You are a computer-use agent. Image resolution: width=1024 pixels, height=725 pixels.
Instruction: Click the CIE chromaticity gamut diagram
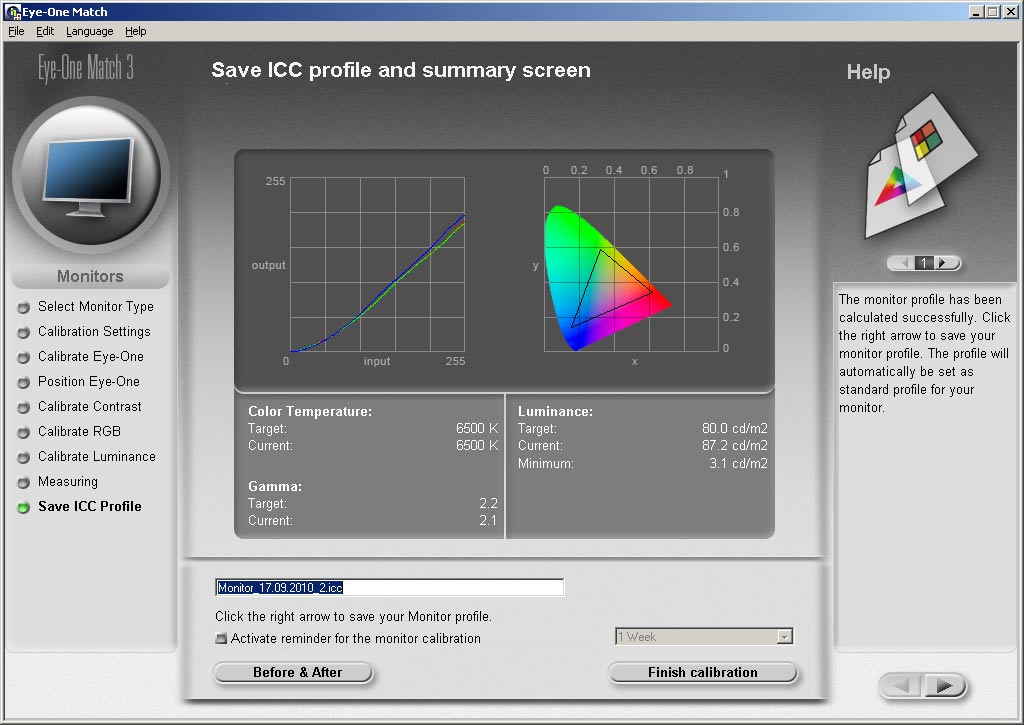click(x=631, y=265)
